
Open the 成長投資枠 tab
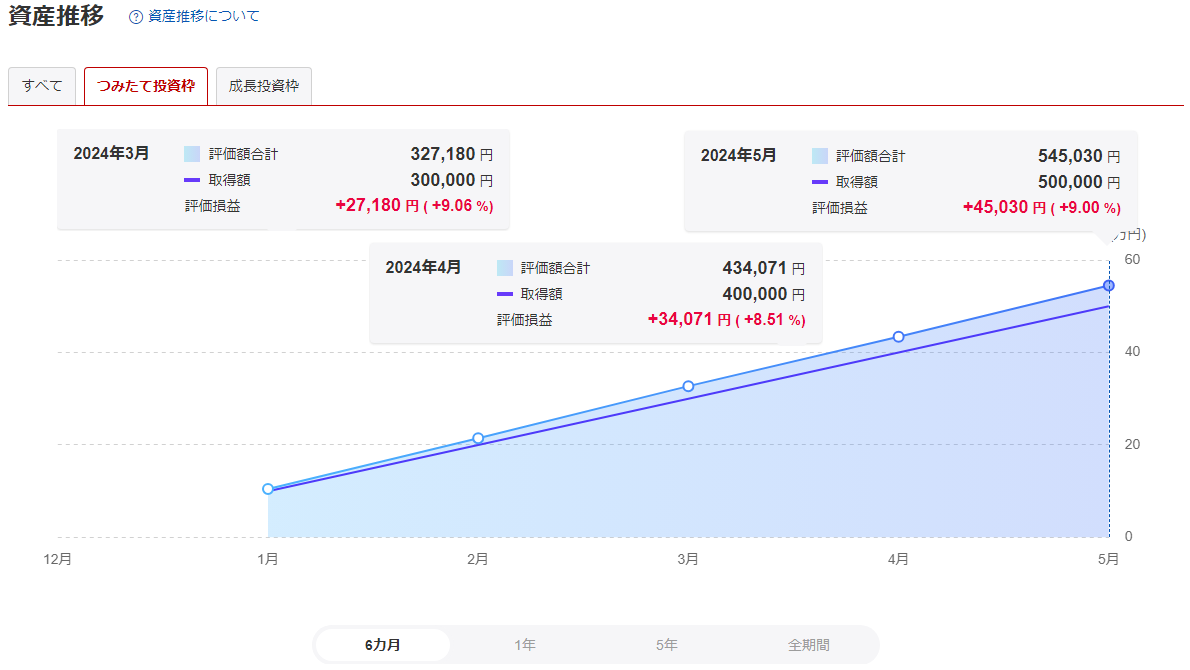pyautogui.click(x=264, y=86)
